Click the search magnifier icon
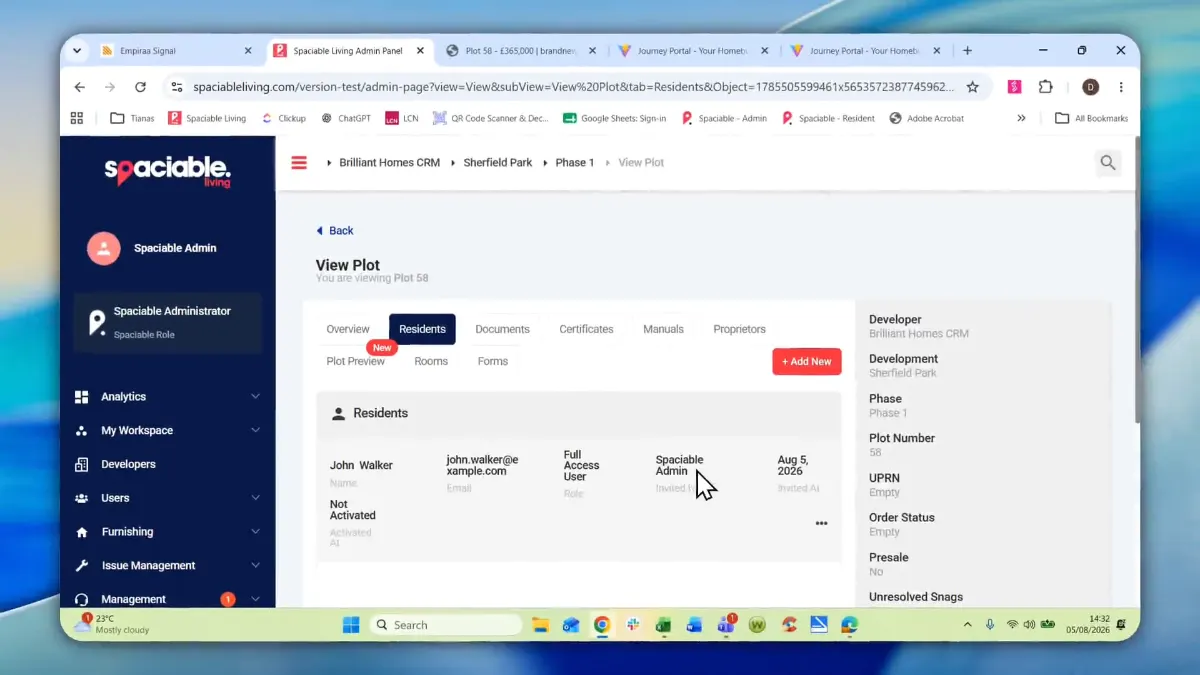 1108,162
